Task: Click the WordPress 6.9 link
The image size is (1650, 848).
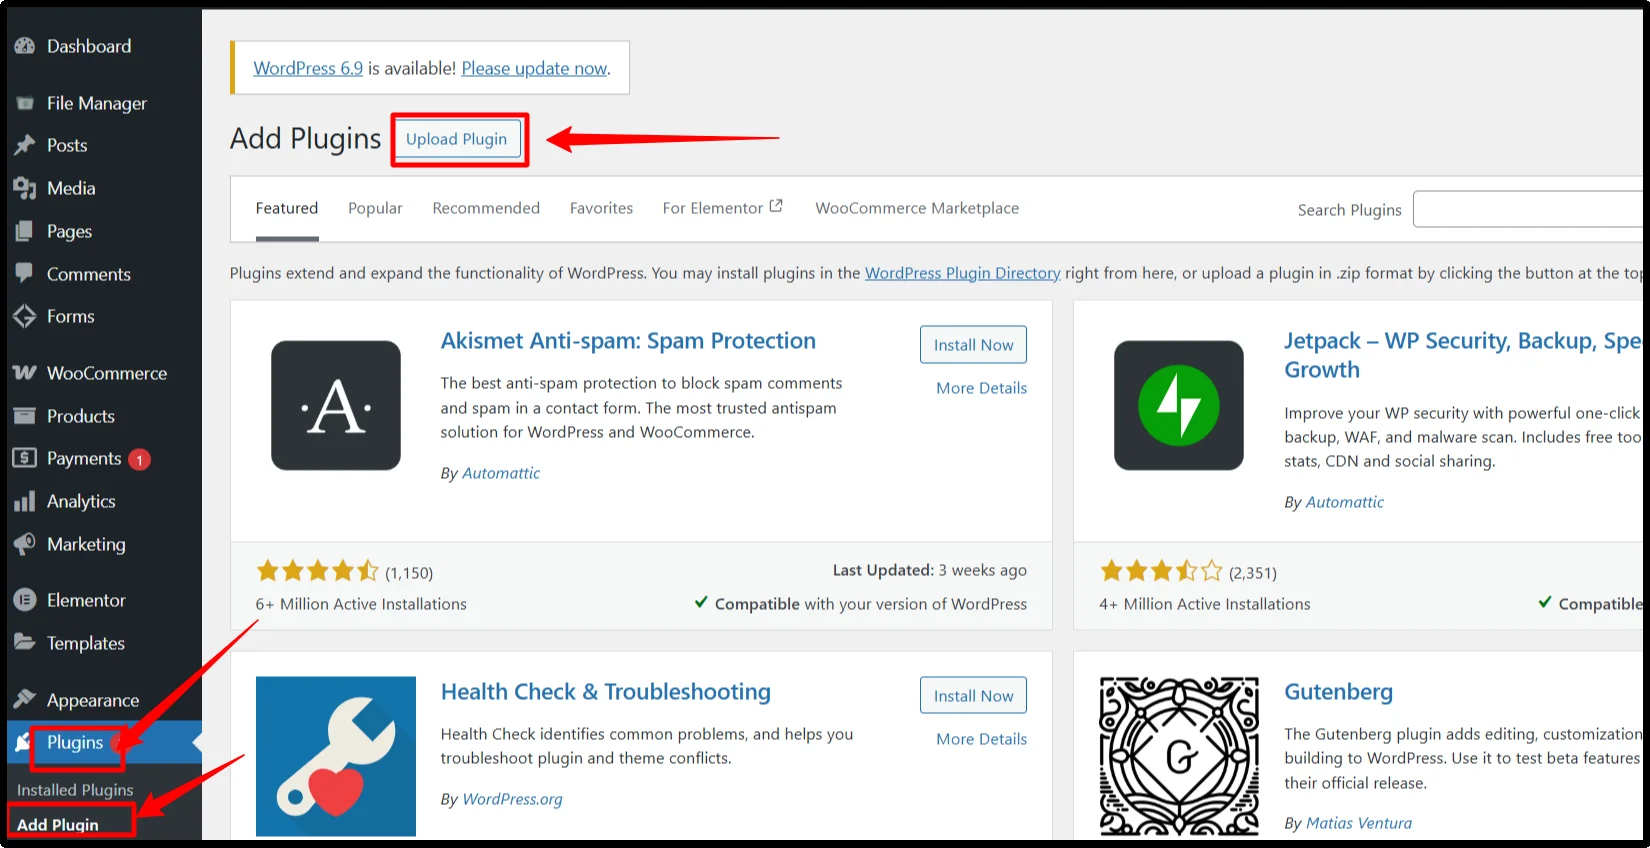Action: click(308, 68)
